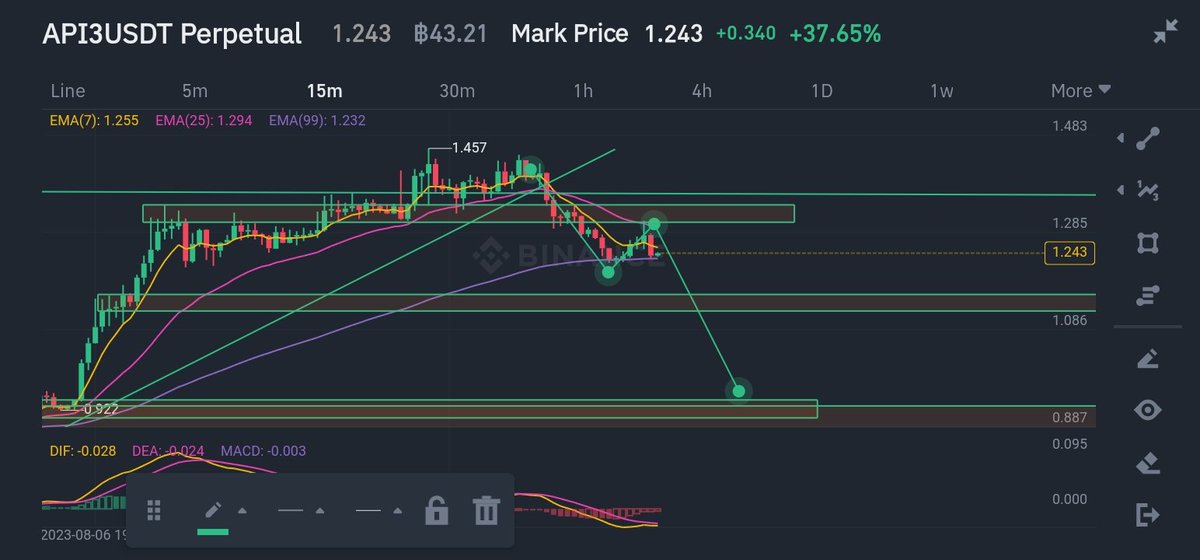1200x560 pixels.
Task: Select the 15m timeframe
Action: point(324,91)
